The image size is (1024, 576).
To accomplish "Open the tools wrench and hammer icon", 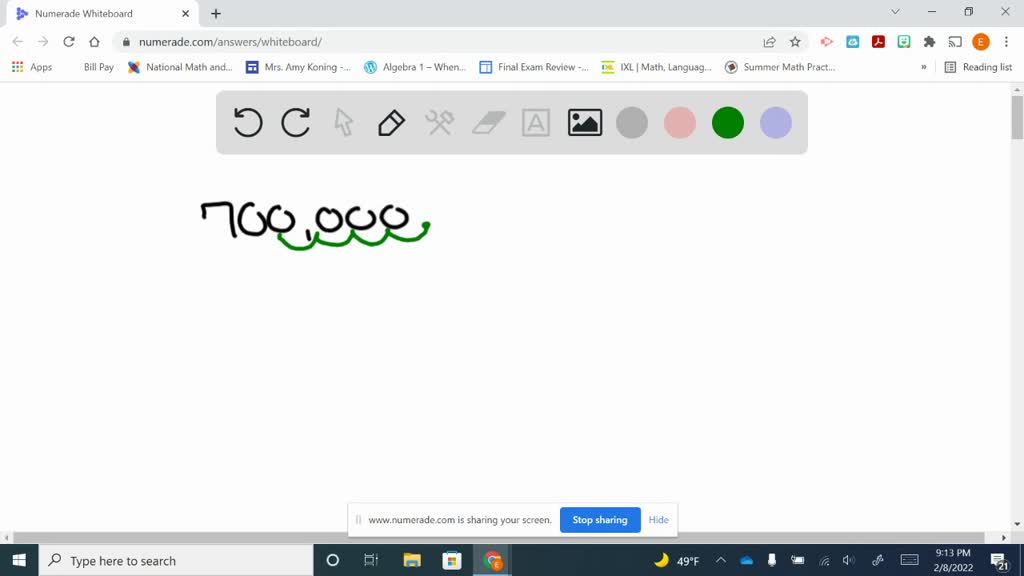I will coord(439,123).
